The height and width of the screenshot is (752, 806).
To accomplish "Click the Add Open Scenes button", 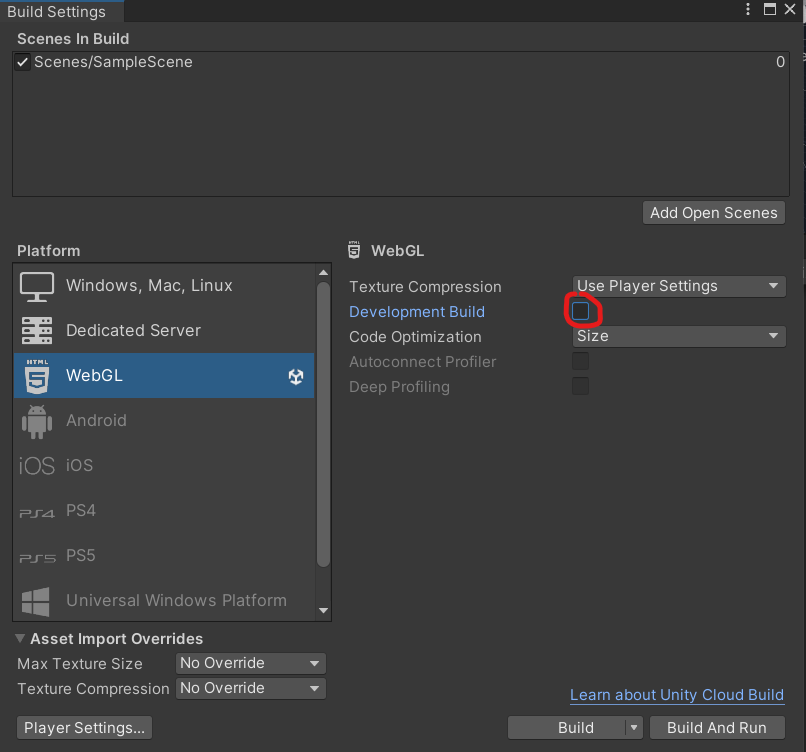I will (x=713, y=213).
